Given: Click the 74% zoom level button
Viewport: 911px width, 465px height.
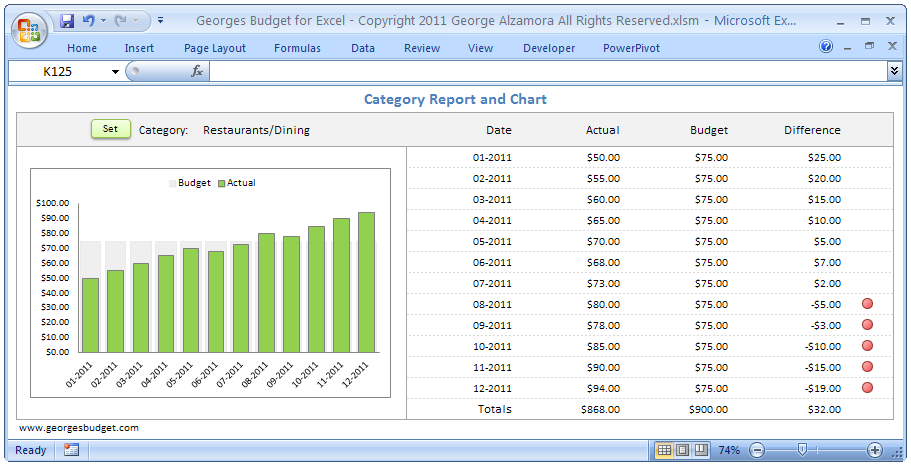Looking at the screenshot, I should click(x=729, y=450).
